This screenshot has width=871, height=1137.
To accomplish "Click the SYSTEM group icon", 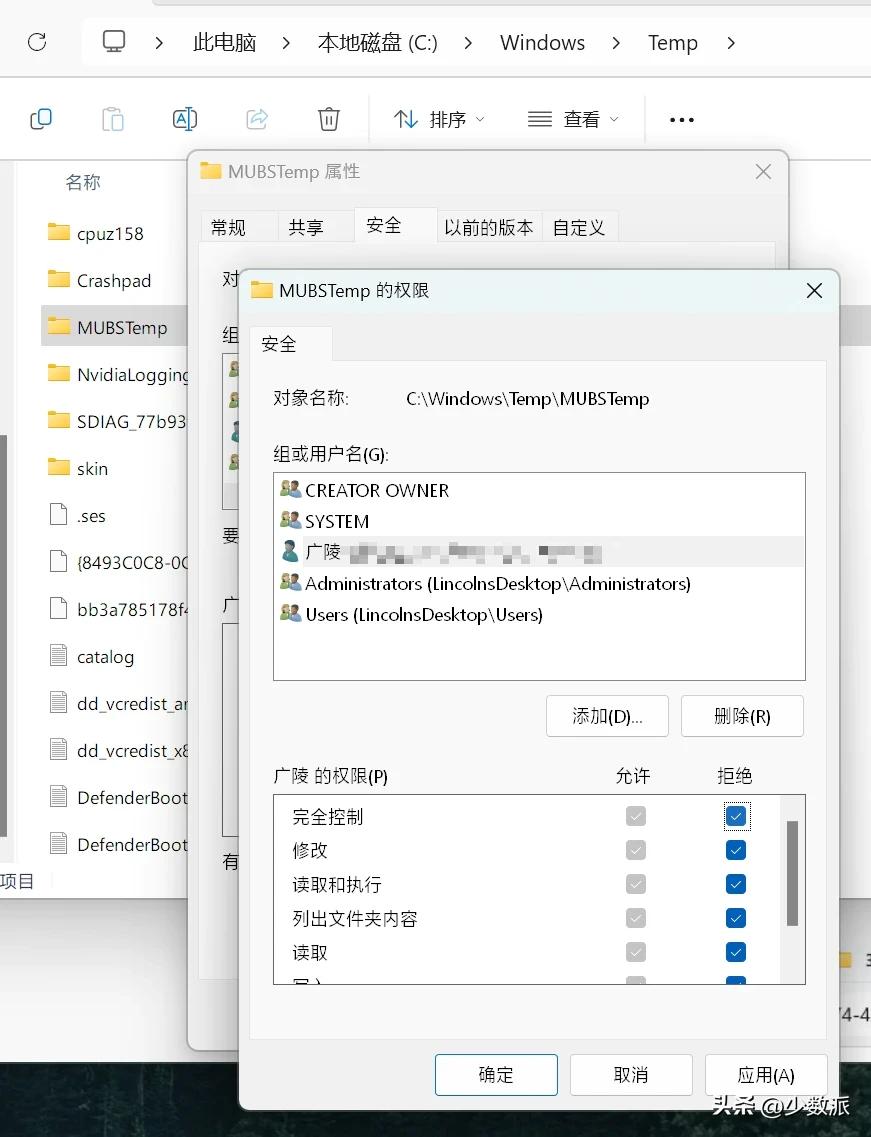I will tap(290, 520).
